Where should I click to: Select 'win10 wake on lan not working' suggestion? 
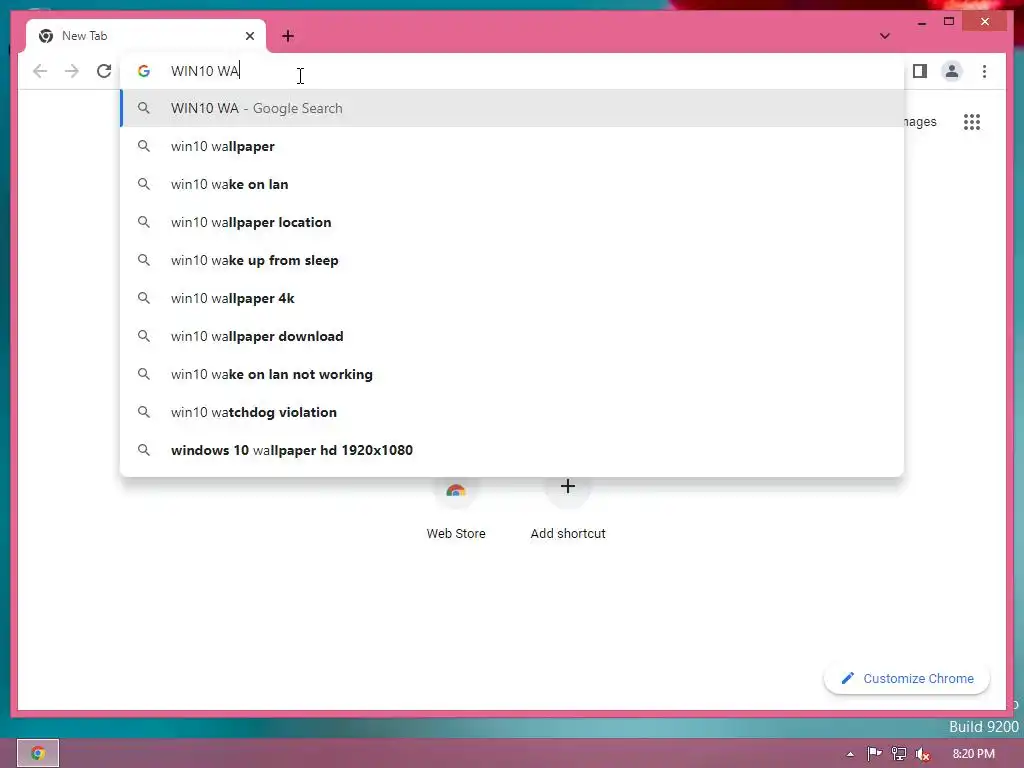(512, 374)
